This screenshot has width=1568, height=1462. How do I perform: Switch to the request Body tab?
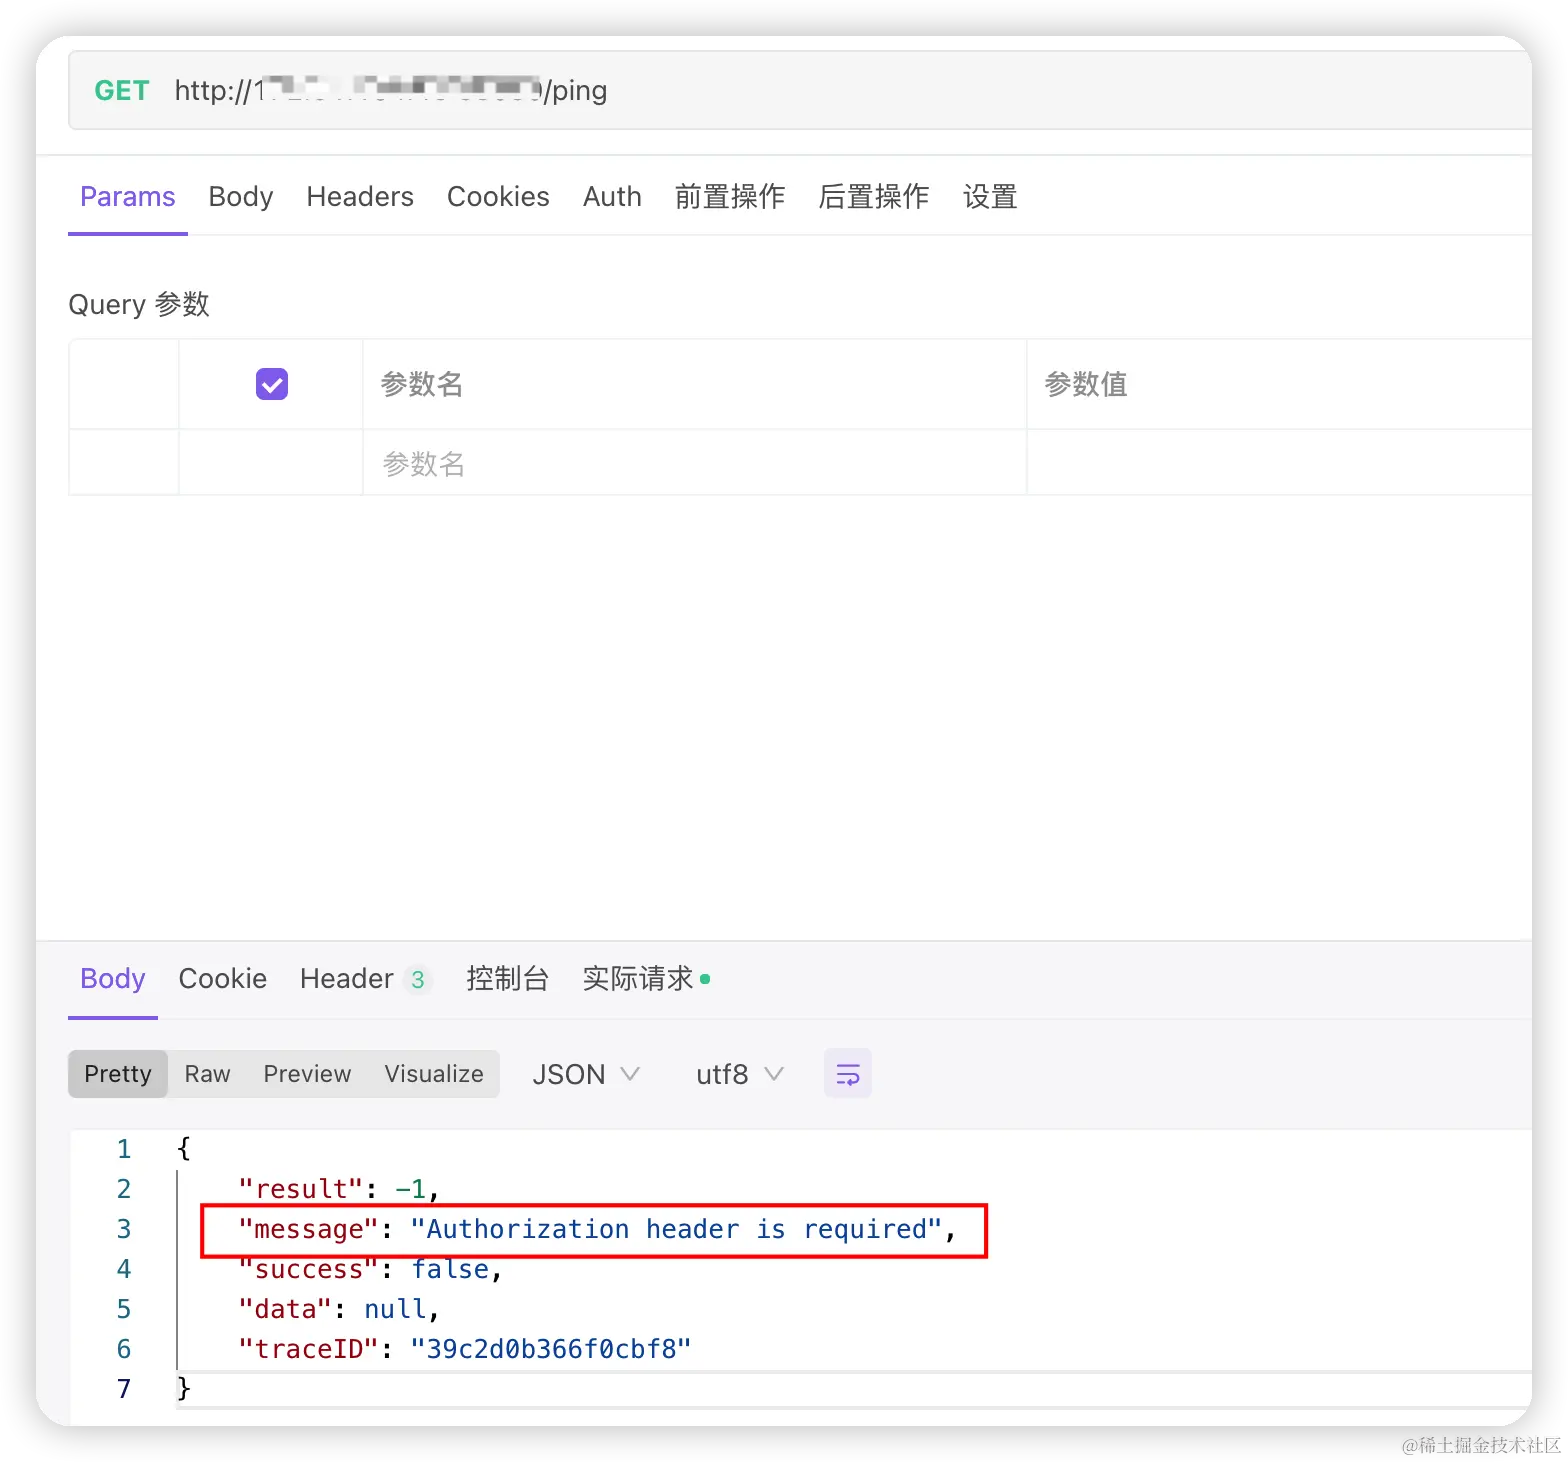pyautogui.click(x=241, y=197)
